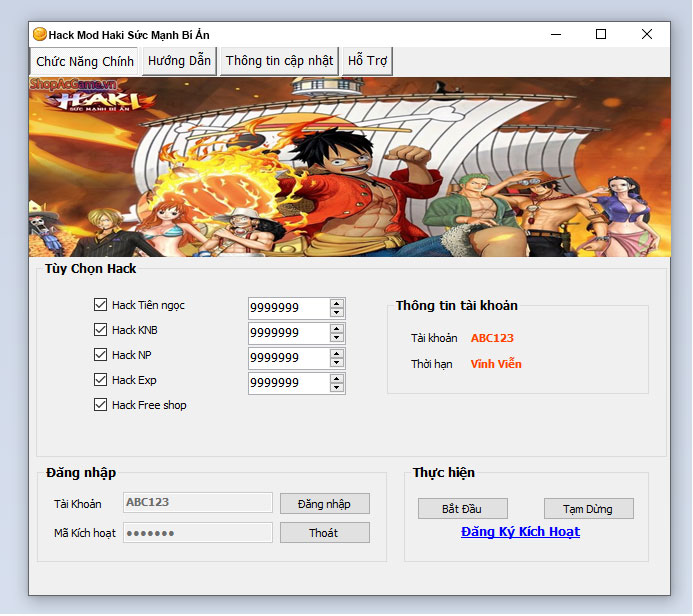Close the Hack Mod Haki window
Viewport: 693px width, 616px height.
point(647,34)
